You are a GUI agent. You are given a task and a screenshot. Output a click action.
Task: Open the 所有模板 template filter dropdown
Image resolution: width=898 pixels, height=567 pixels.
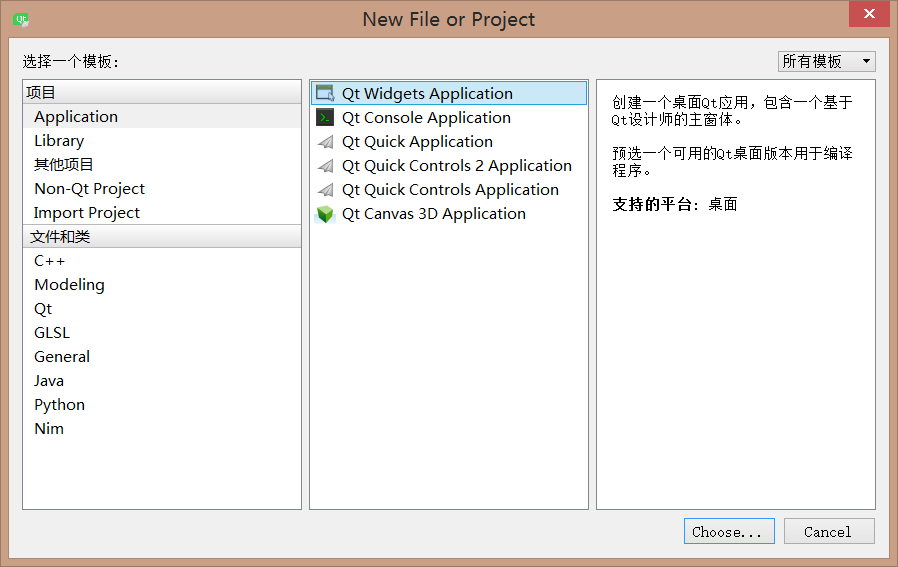point(826,61)
